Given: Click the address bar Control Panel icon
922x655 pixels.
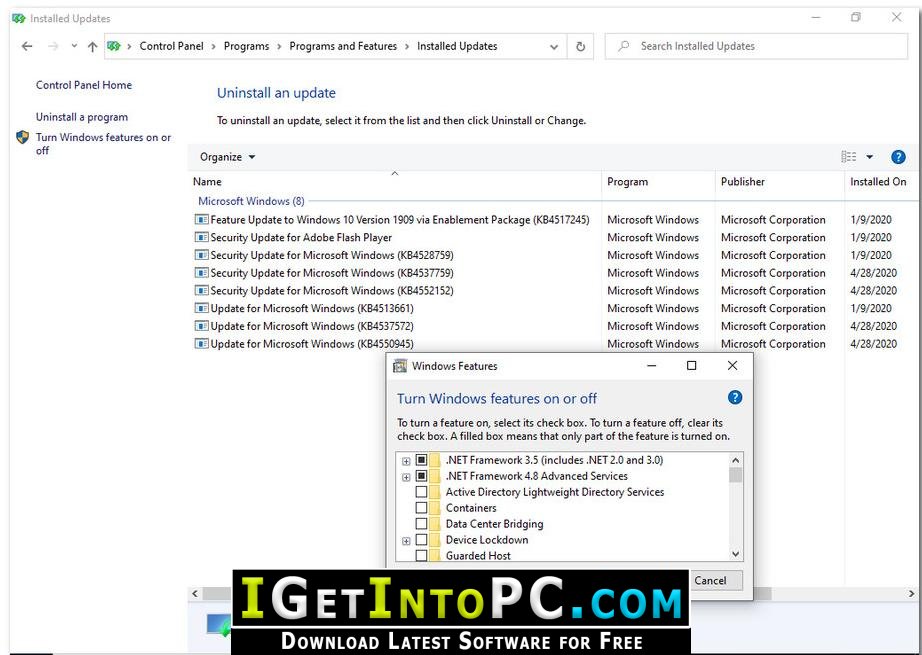Looking at the screenshot, I should 114,46.
